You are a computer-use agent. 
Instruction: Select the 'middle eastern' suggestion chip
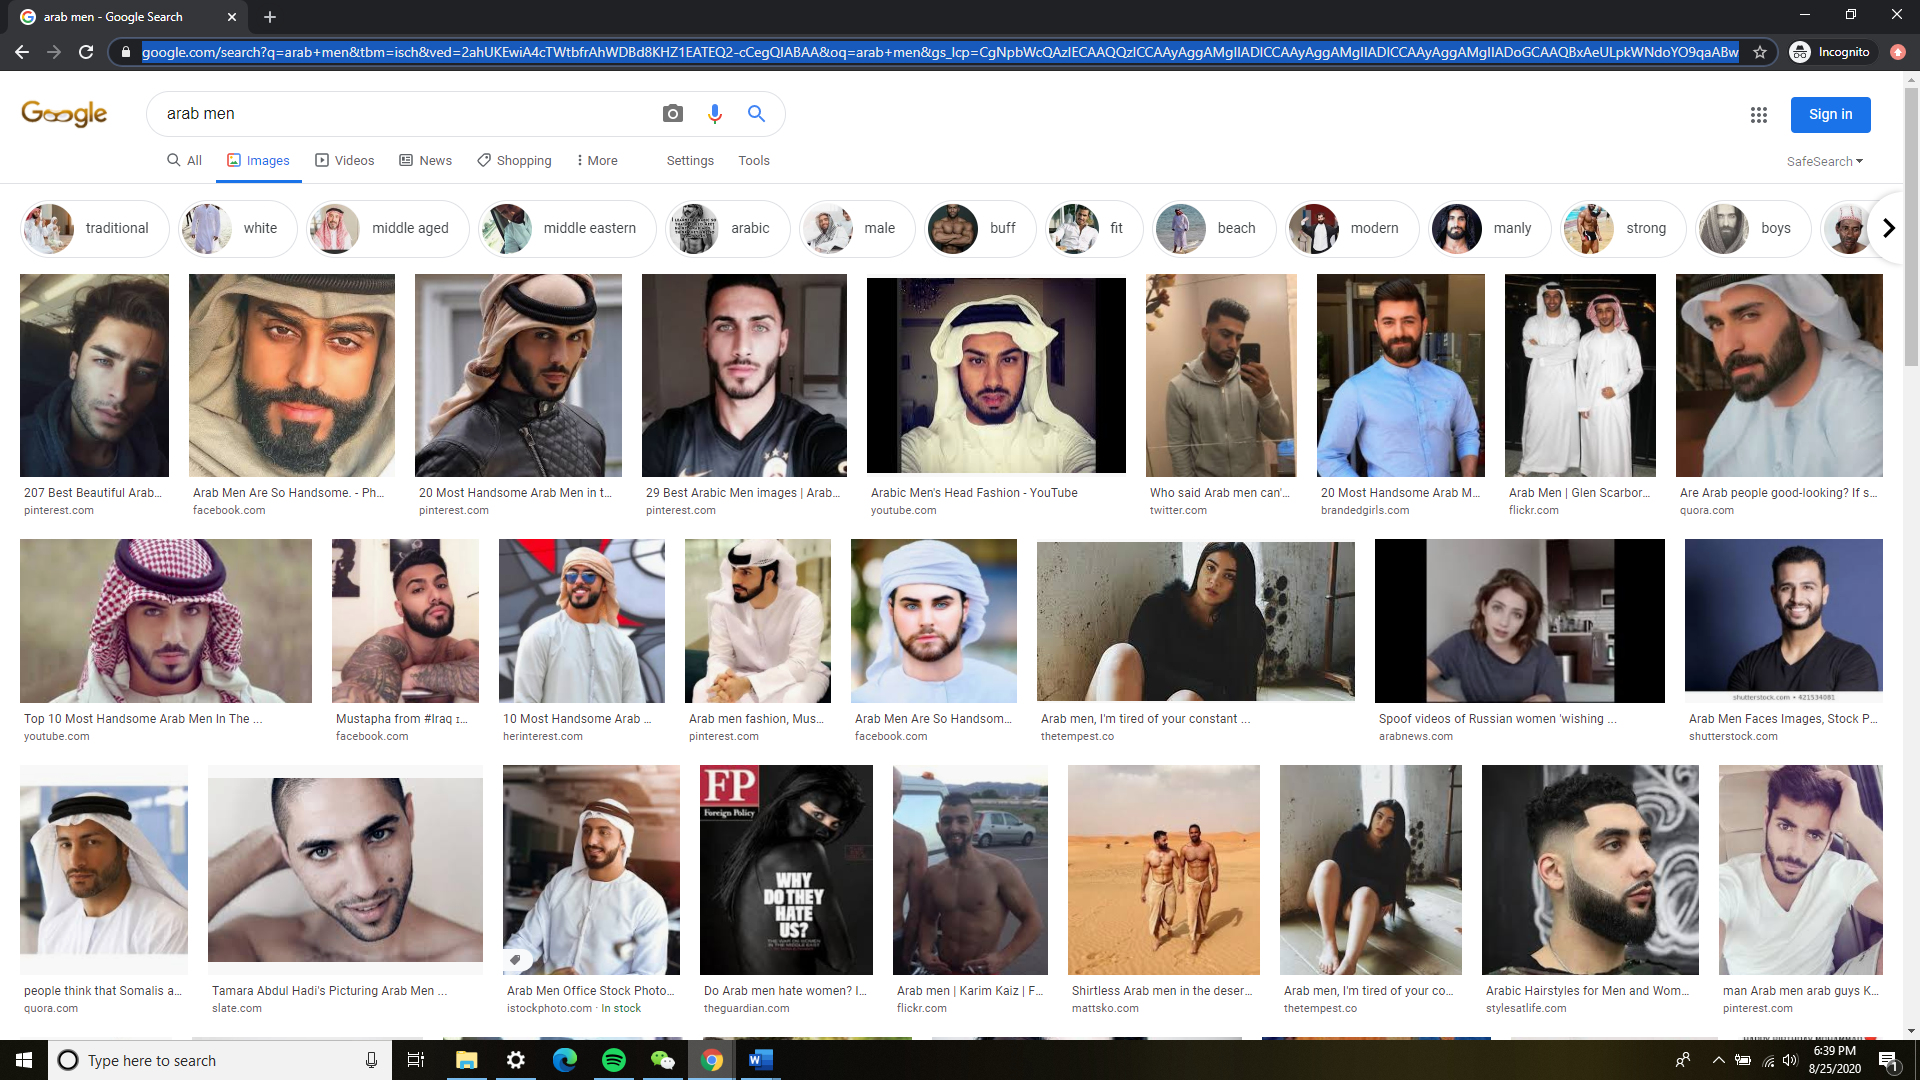coord(567,228)
